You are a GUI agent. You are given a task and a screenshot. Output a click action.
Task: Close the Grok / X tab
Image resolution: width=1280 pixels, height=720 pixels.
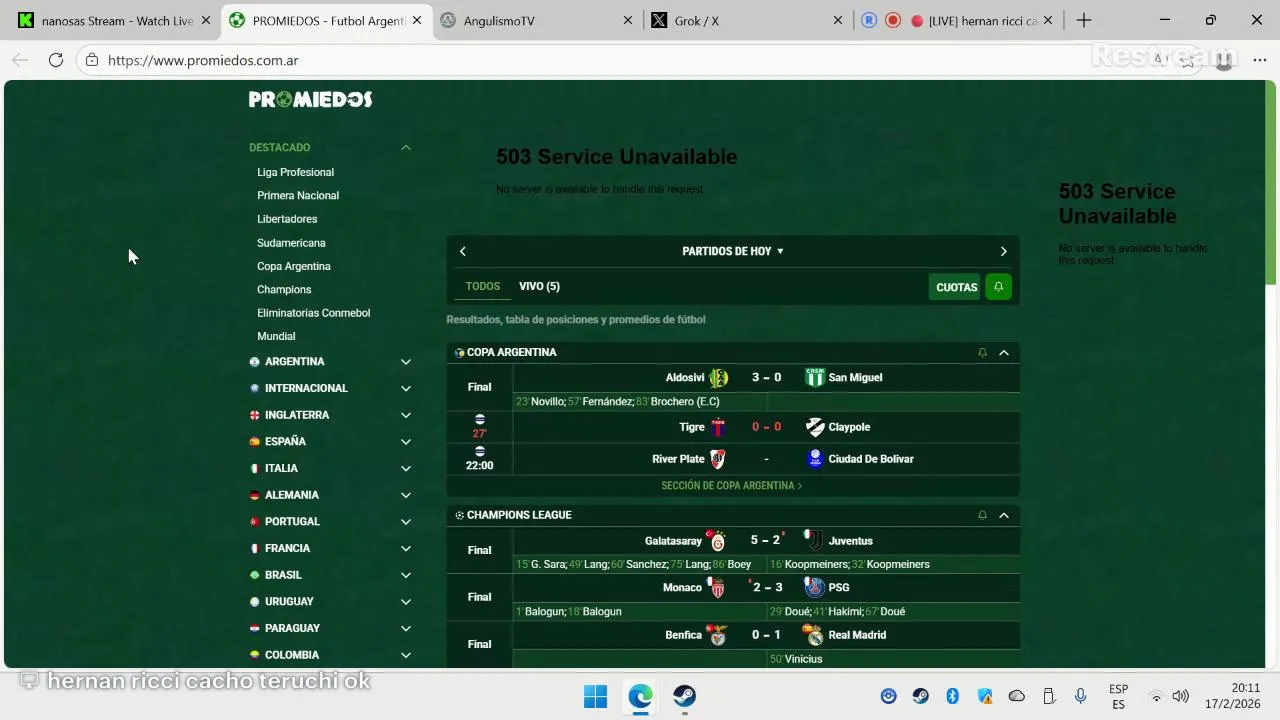[x=838, y=20]
